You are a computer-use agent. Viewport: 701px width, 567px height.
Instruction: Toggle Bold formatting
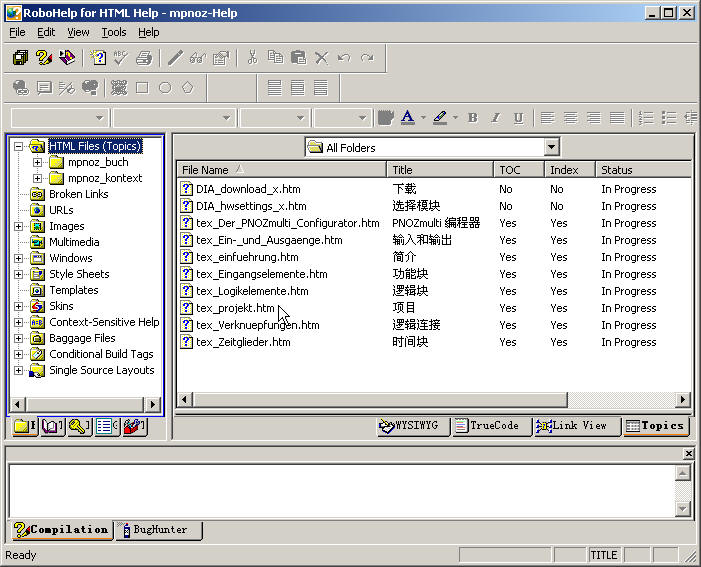(x=473, y=118)
